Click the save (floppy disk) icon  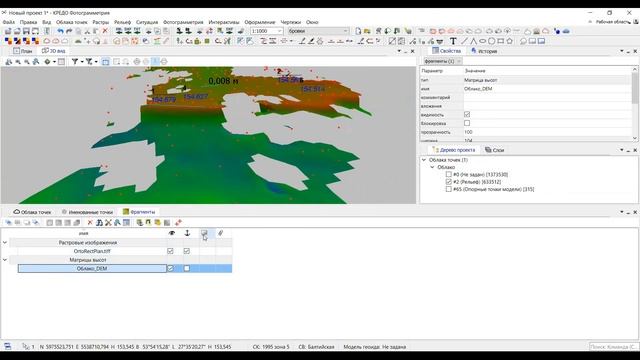click(26, 31)
